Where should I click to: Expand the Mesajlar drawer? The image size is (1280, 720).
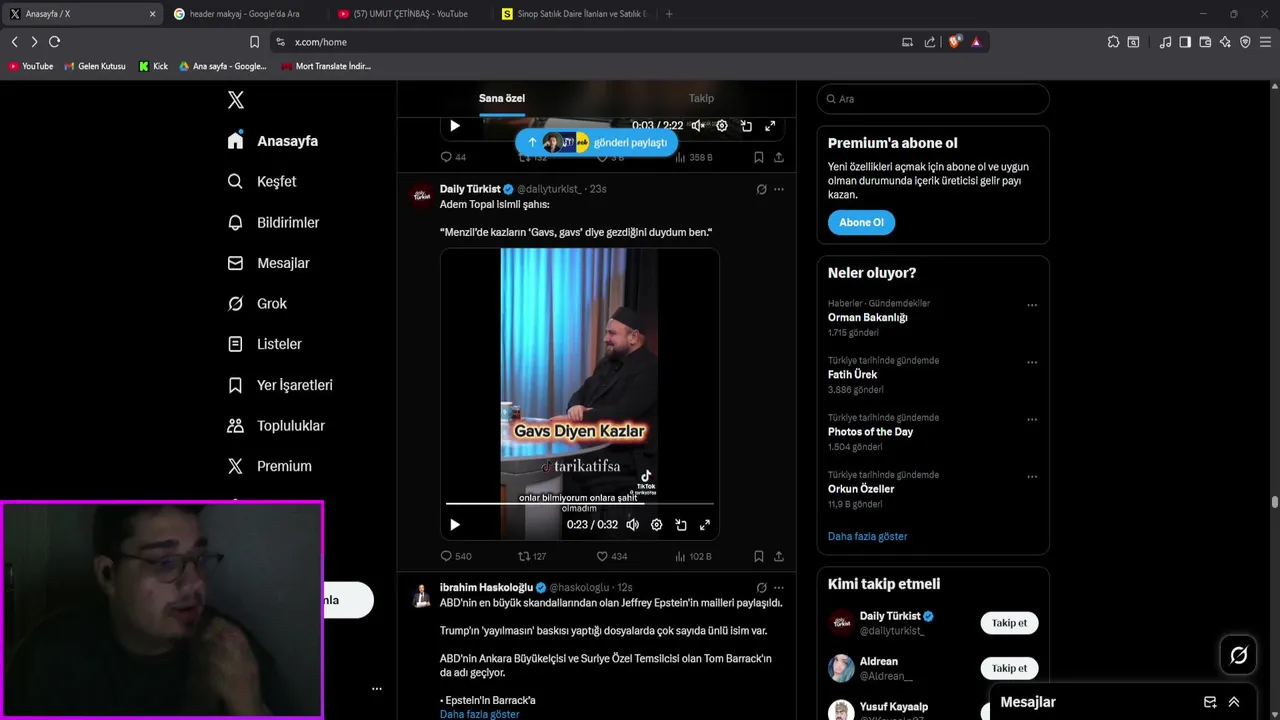coord(1234,702)
